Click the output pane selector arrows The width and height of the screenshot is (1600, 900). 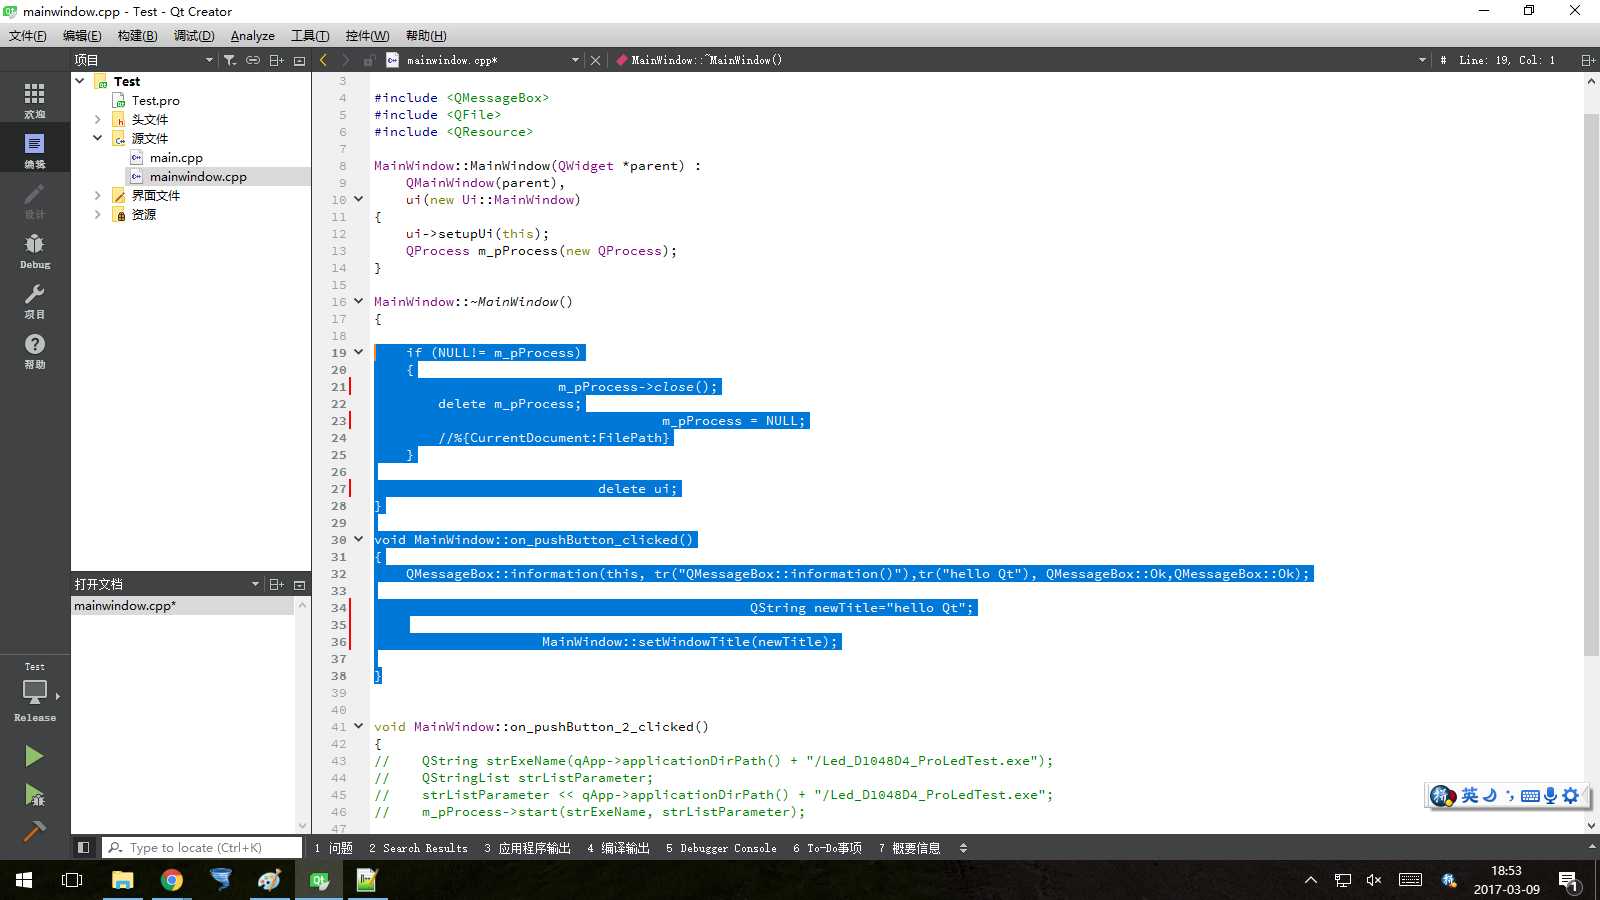tap(963, 848)
